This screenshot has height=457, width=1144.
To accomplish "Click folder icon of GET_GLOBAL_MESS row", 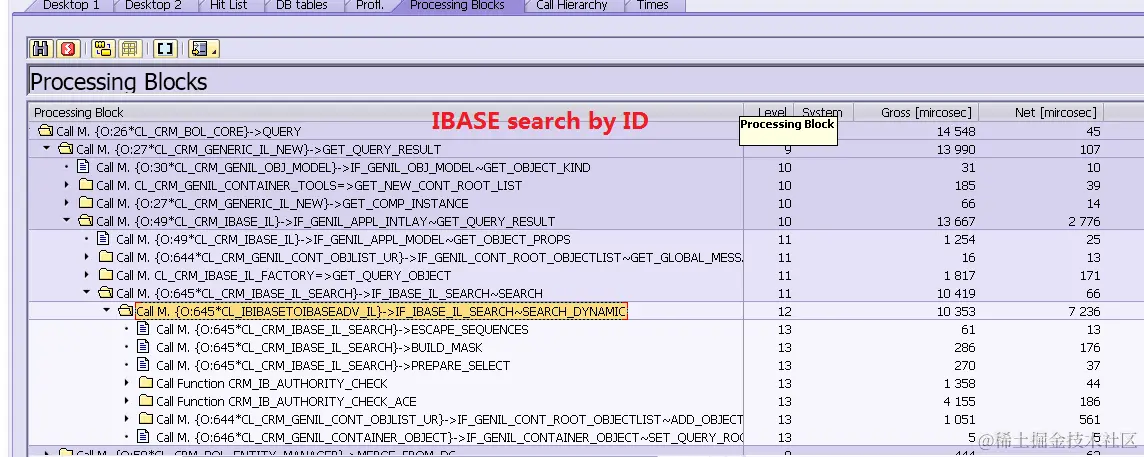I will pyautogui.click(x=107, y=257).
